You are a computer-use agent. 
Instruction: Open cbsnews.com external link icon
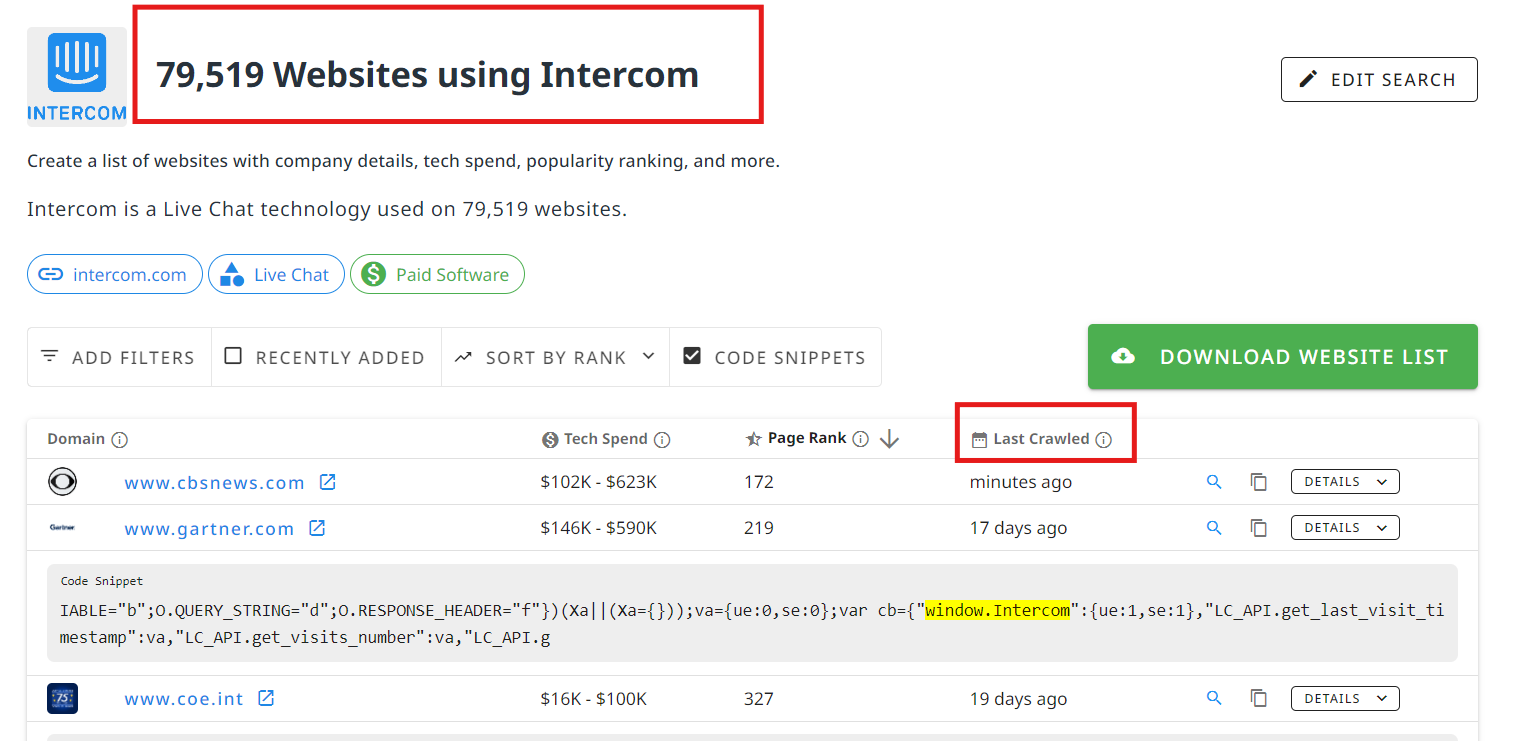(x=327, y=482)
